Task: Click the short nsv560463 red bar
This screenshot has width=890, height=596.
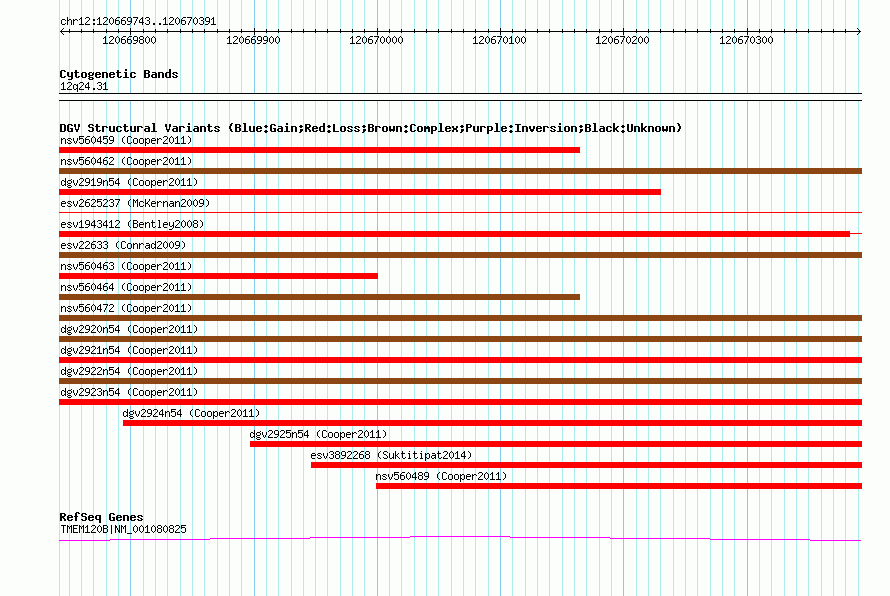Action: click(219, 276)
